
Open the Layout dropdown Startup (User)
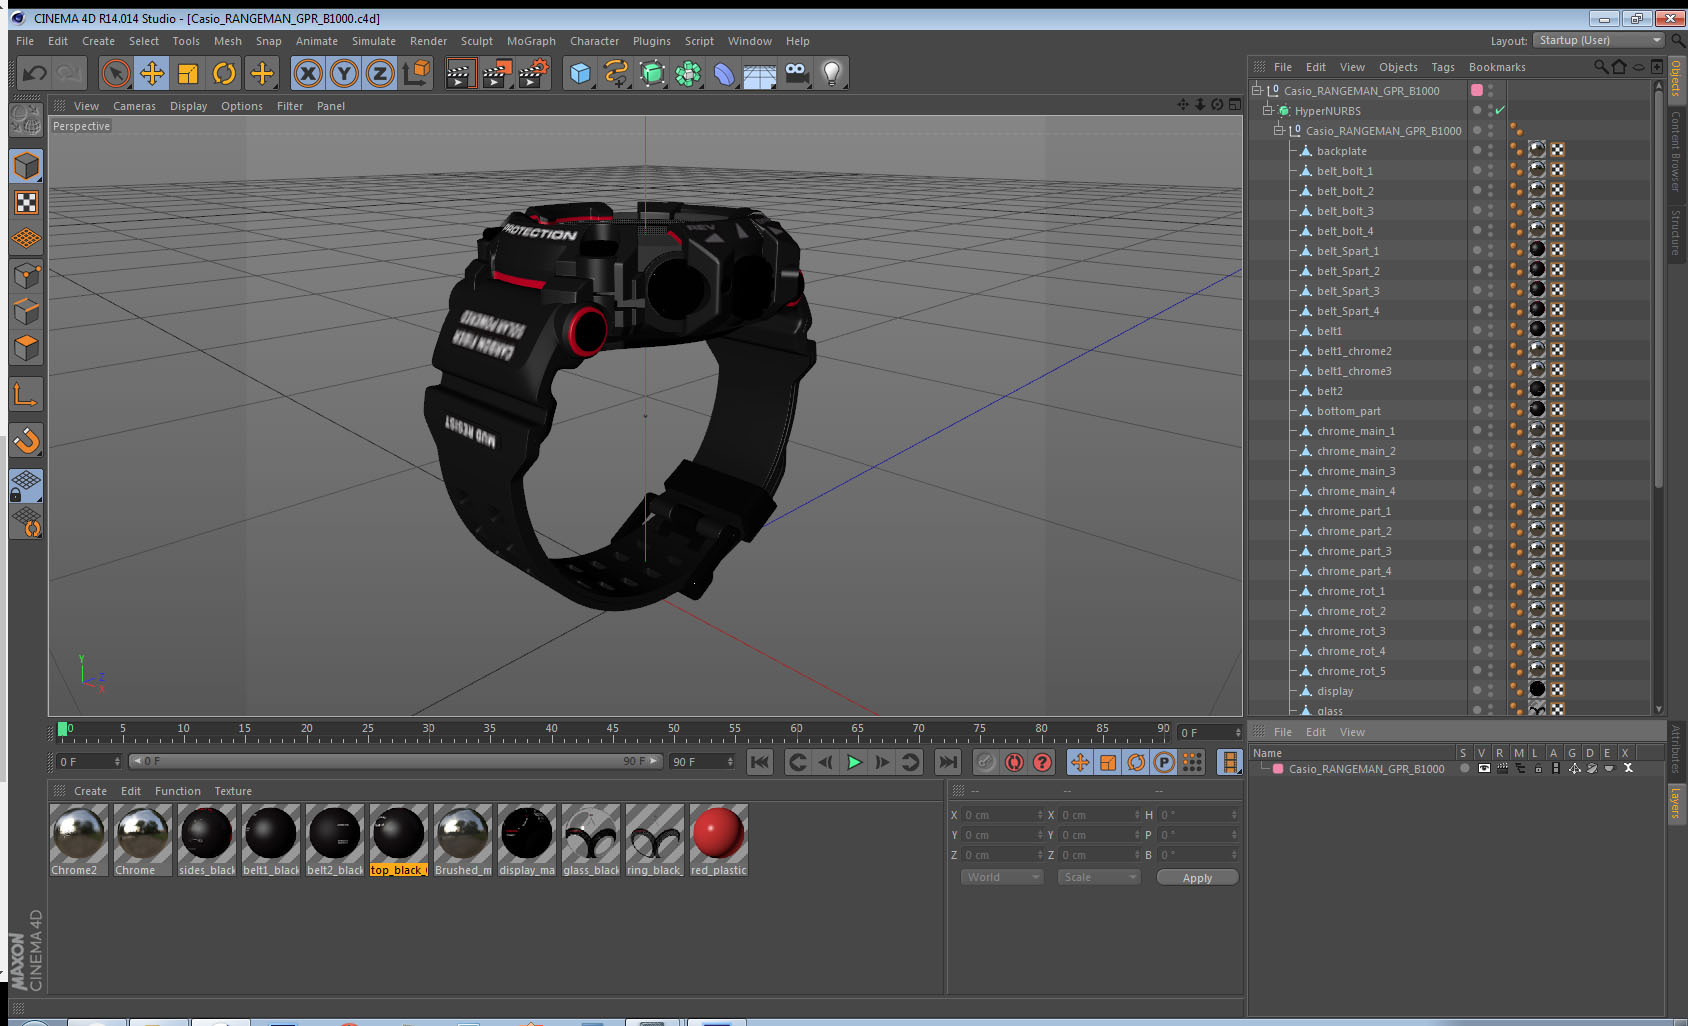pos(1599,40)
